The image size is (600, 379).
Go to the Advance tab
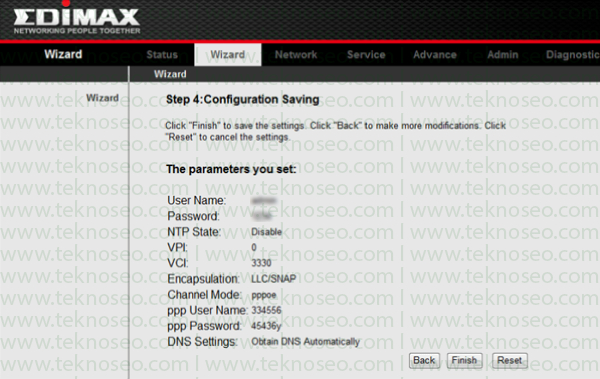coord(435,55)
